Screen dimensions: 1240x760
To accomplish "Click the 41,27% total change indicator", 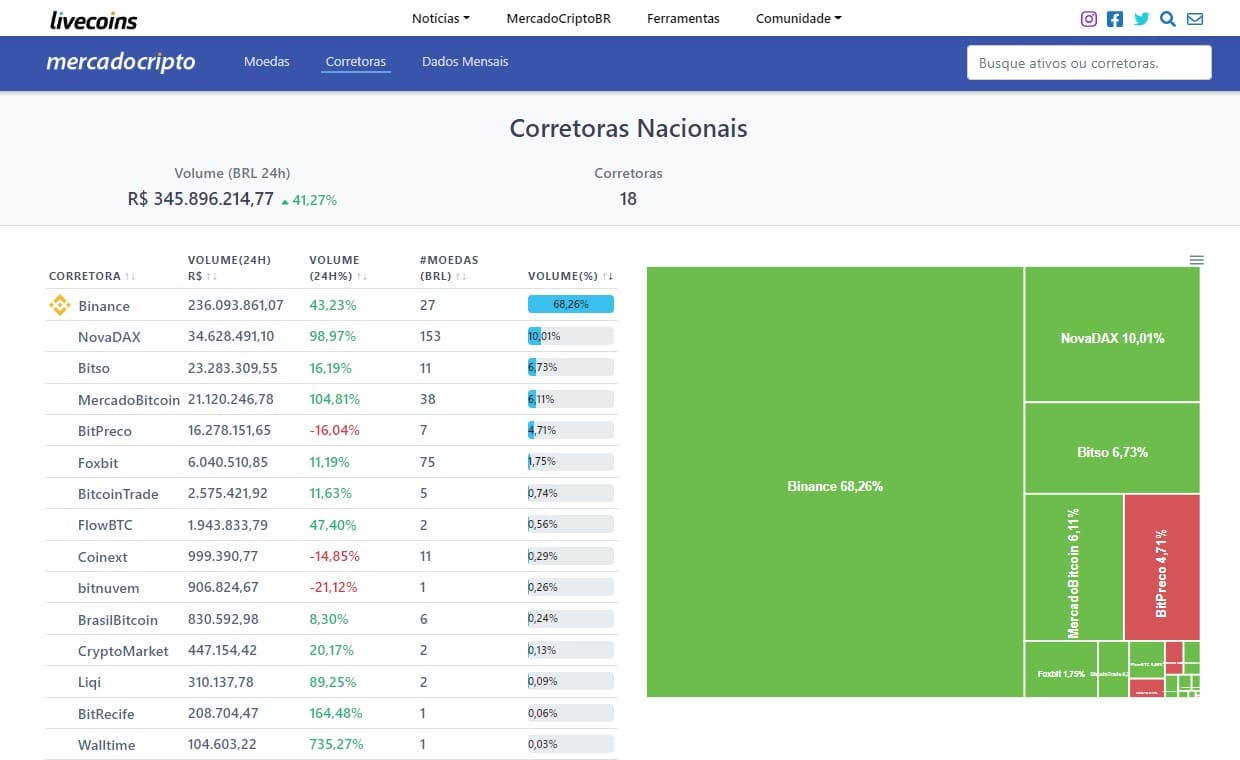I will pos(309,200).
